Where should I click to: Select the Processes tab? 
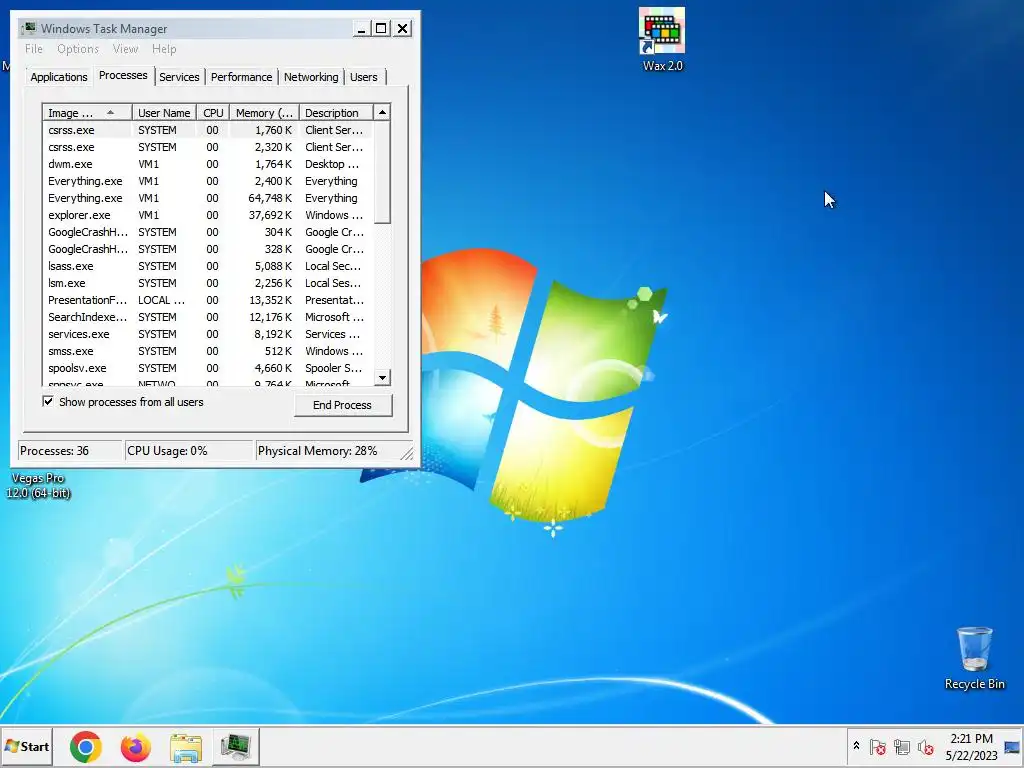tap(123, 75)
